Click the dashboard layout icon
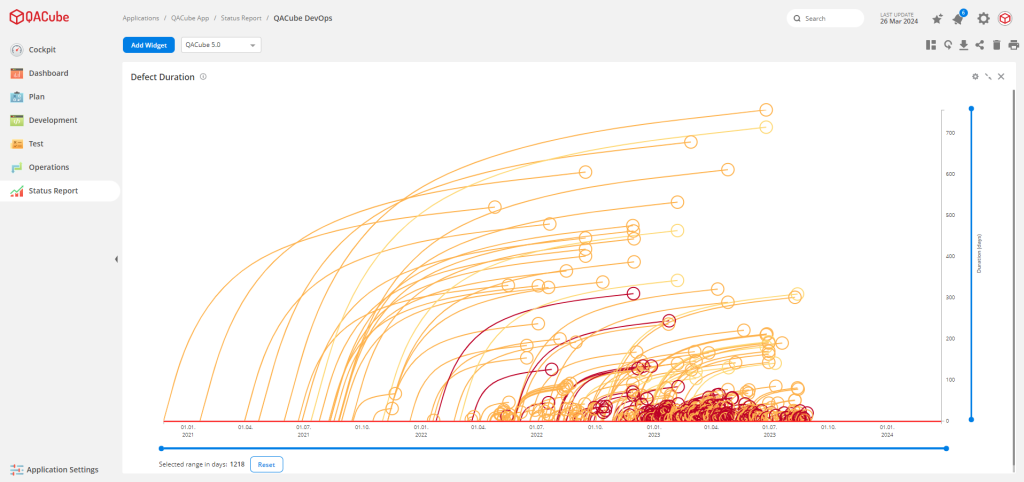1024x482 pixels. coord(931,45)
